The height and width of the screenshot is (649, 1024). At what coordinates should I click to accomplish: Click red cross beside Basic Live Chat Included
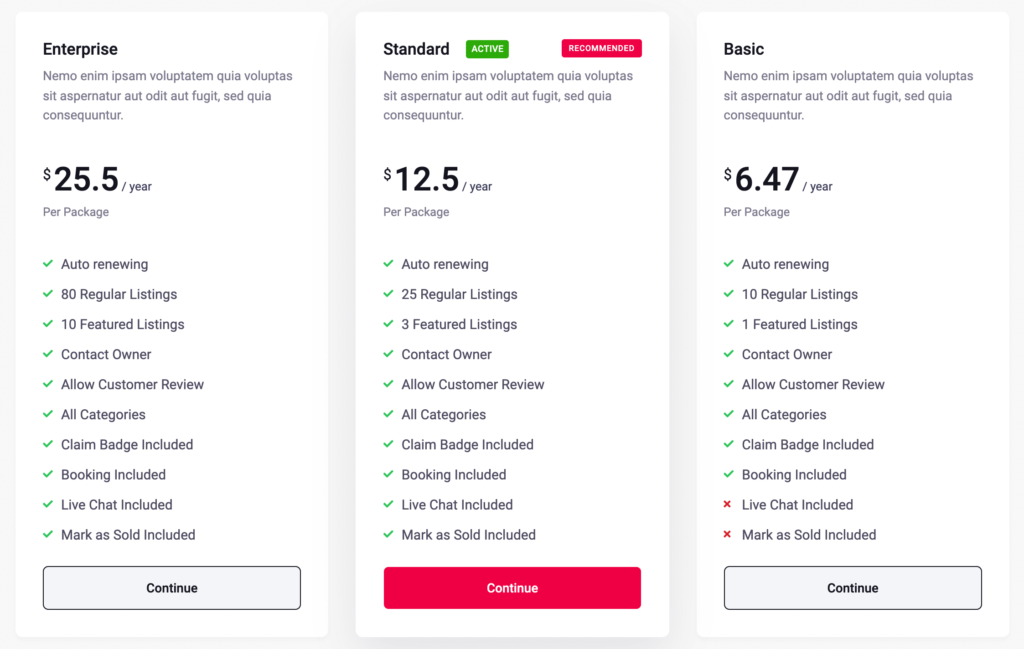(728, 504)
